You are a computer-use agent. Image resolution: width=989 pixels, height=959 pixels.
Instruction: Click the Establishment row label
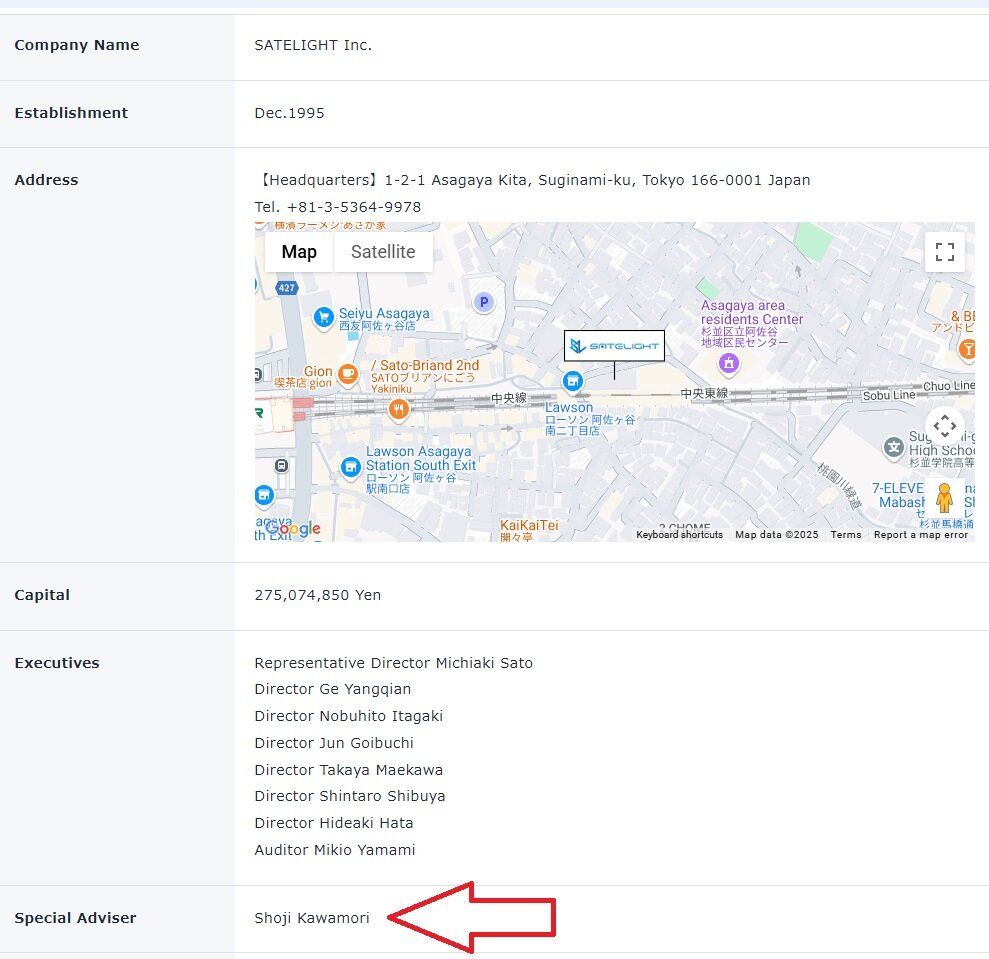coord(71,113)
